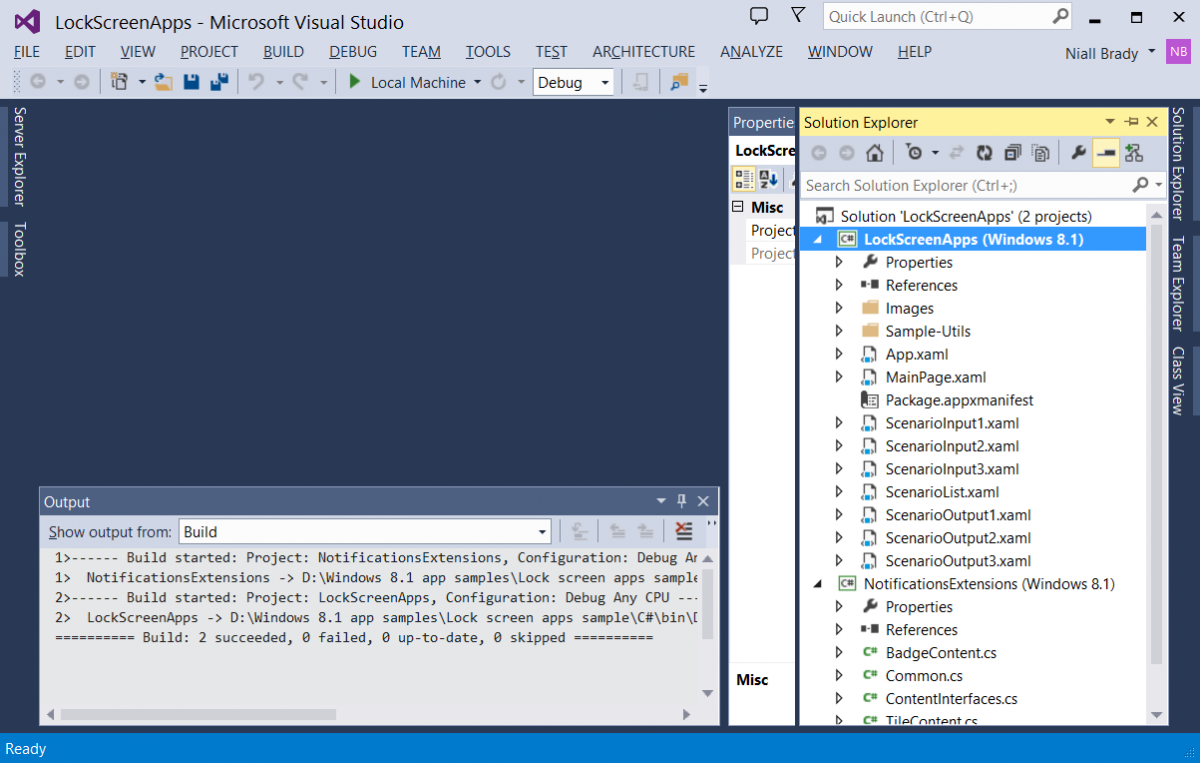The height and width of the screenshot is (763, 1200).
Task: Start debugging with green play icon
Action: (x=354, y=82)
